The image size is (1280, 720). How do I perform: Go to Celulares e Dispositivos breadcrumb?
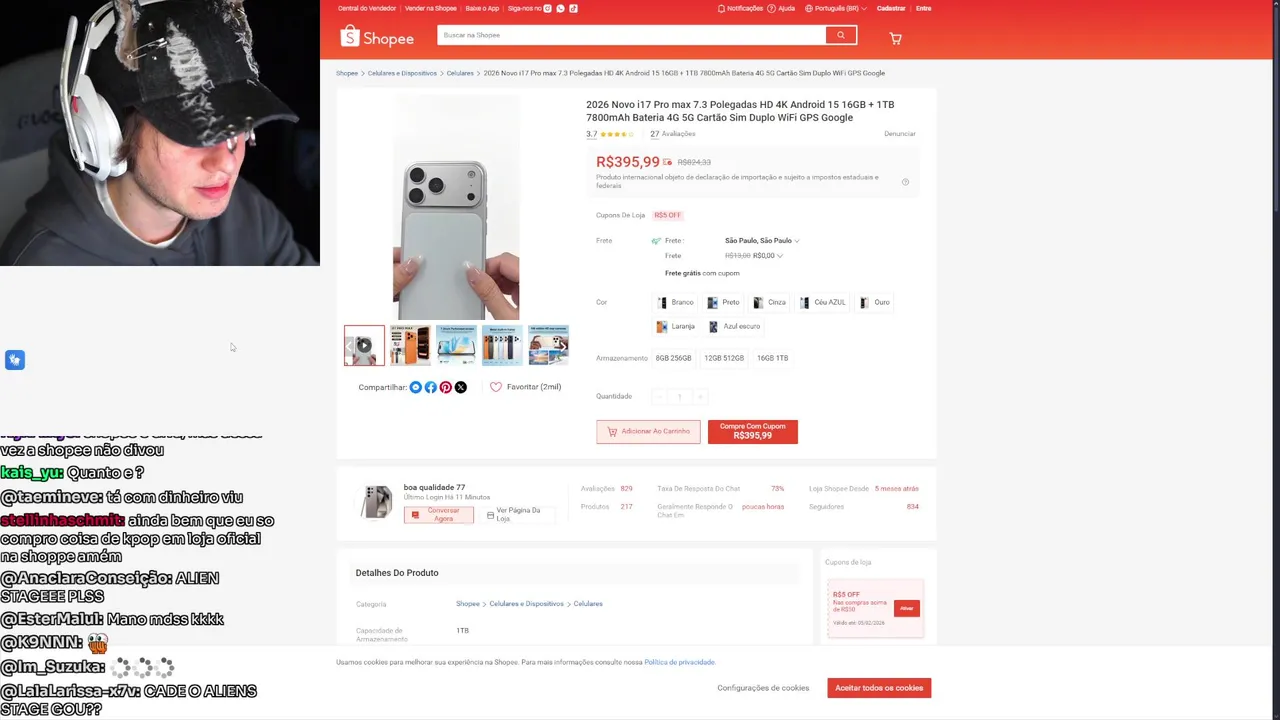[x=402, y=73]
